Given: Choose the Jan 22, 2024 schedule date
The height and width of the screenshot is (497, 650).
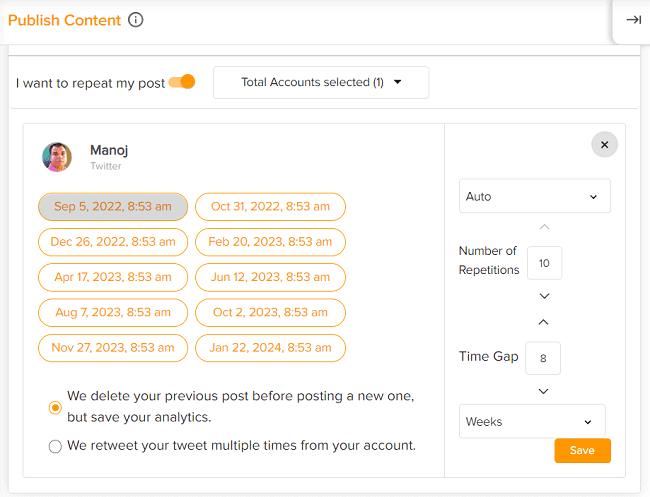Looking at the screenshot, I should 270,348.
